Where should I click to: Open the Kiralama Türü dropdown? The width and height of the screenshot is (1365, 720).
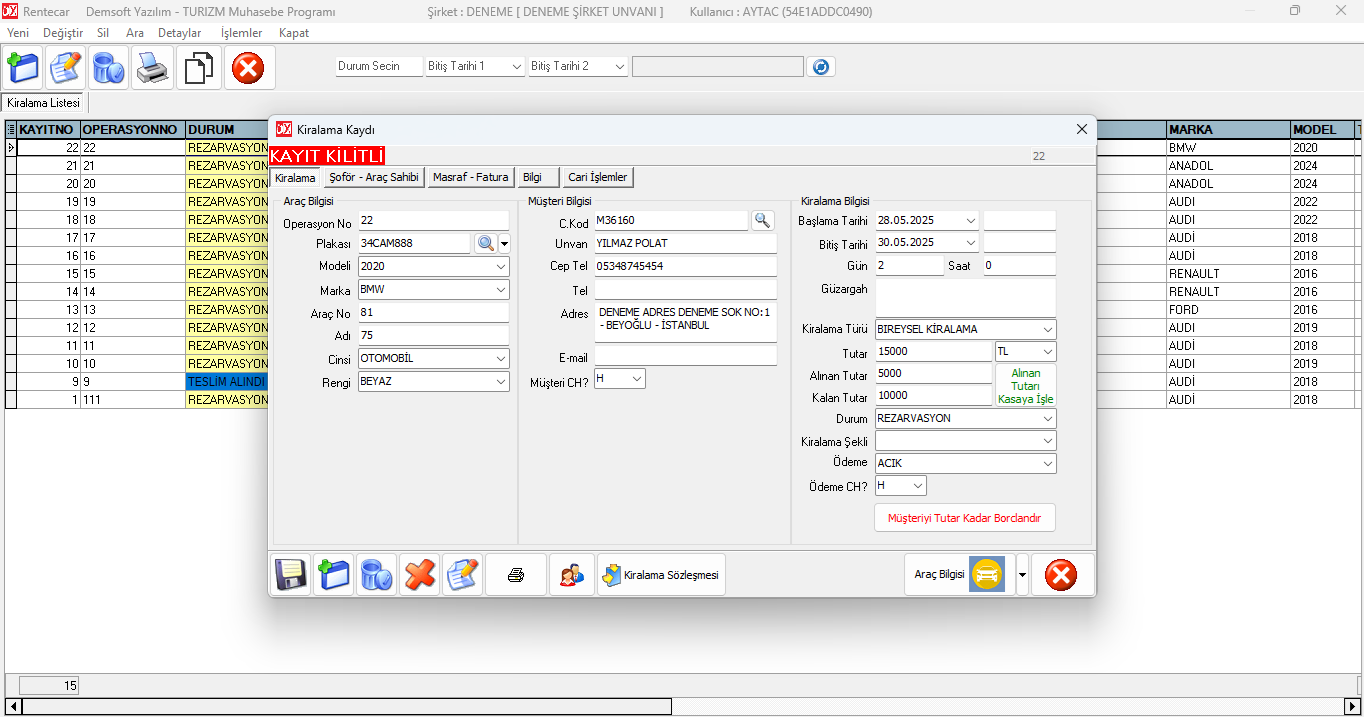click(1047, 330)
